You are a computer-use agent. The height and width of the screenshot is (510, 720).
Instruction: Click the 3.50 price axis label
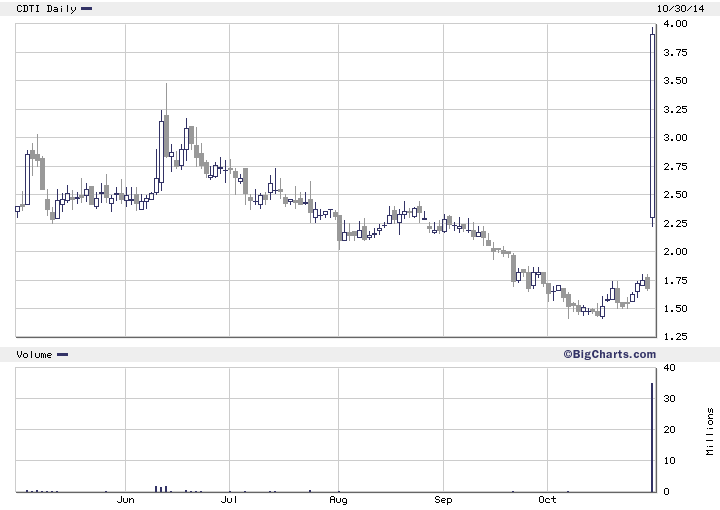675,81
